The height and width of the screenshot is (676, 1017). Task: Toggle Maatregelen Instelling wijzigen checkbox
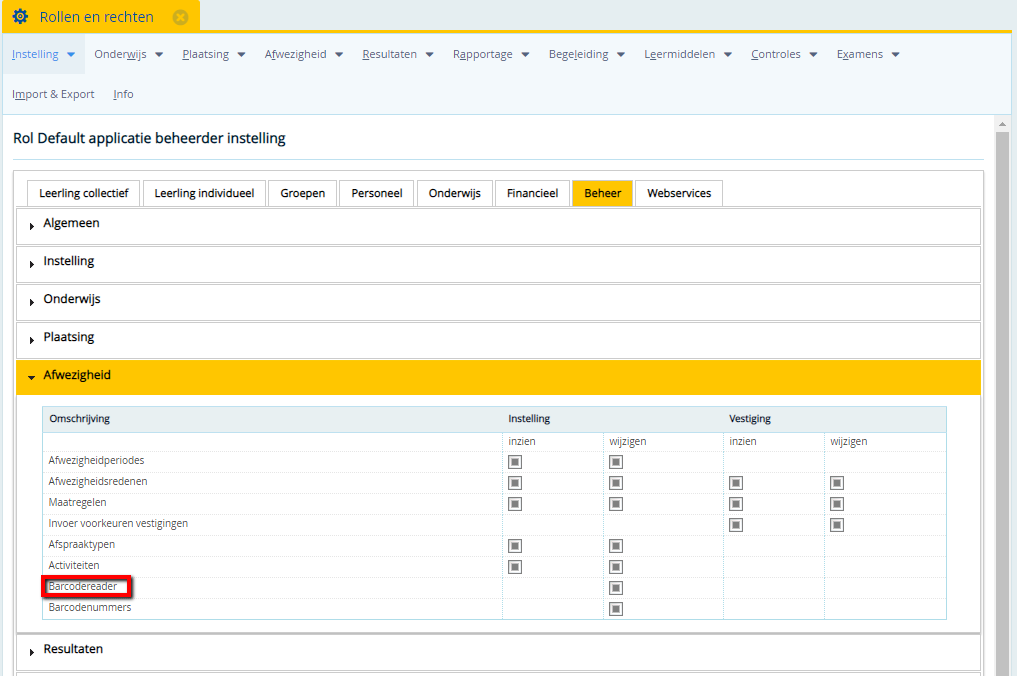pyautogui.click(x=616, y=504)
